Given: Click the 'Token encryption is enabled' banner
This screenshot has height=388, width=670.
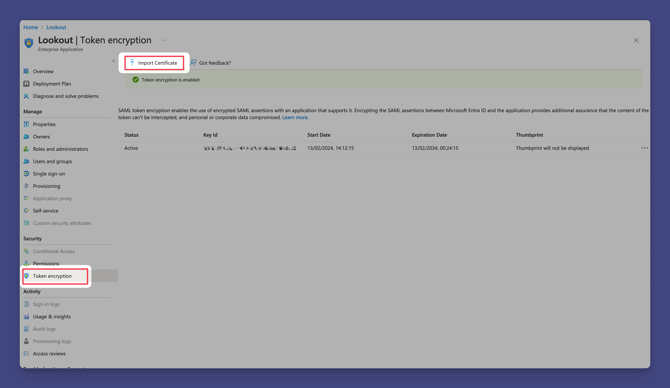Looking at the screenshot, I should [x=384, y=80].
